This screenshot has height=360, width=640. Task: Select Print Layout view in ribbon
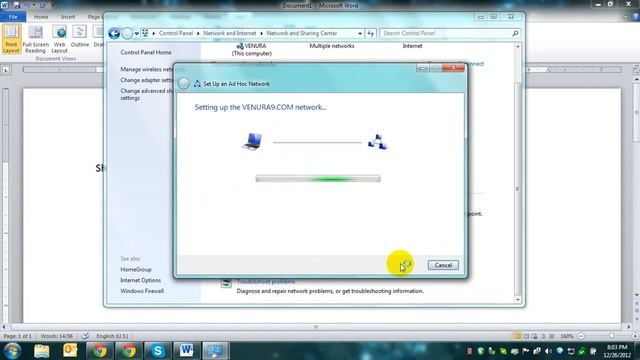[x=11, y=39]
